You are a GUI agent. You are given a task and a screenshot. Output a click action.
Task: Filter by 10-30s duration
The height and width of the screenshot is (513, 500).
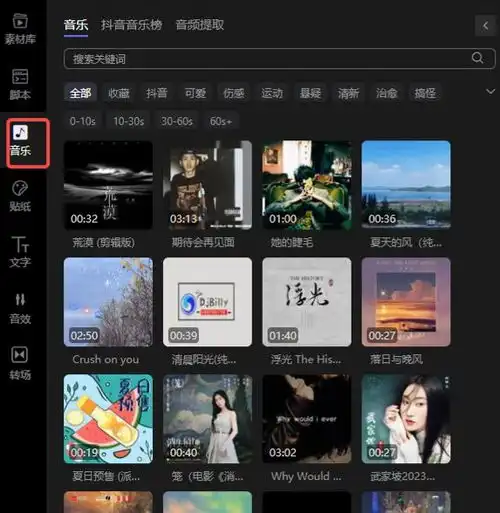point(128,121)
